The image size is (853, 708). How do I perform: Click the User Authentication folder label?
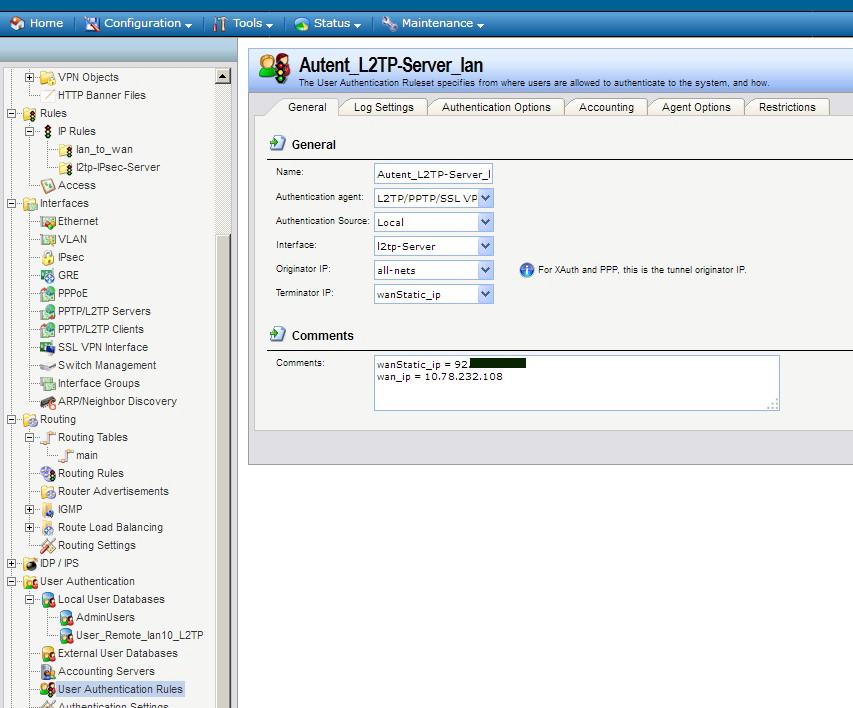click(87, 581)
